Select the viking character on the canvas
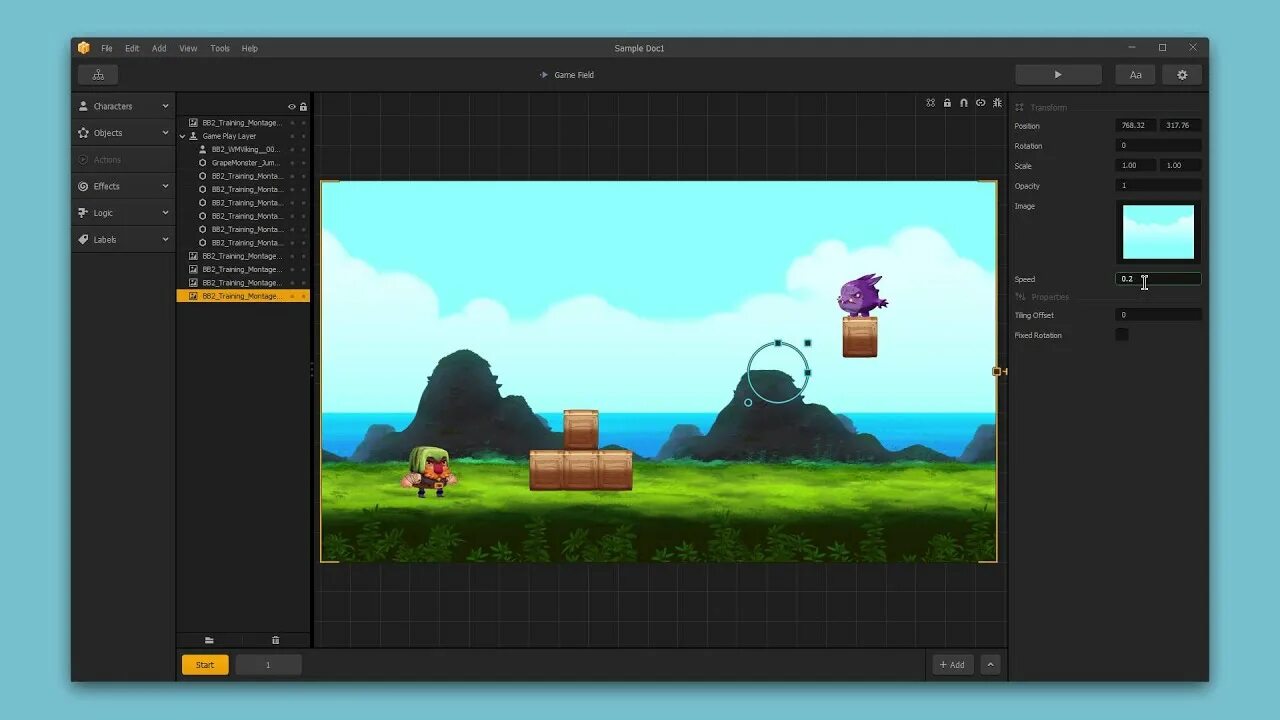Image resolution: width=1280 pixels, height=720 pixels. [429, 471]
